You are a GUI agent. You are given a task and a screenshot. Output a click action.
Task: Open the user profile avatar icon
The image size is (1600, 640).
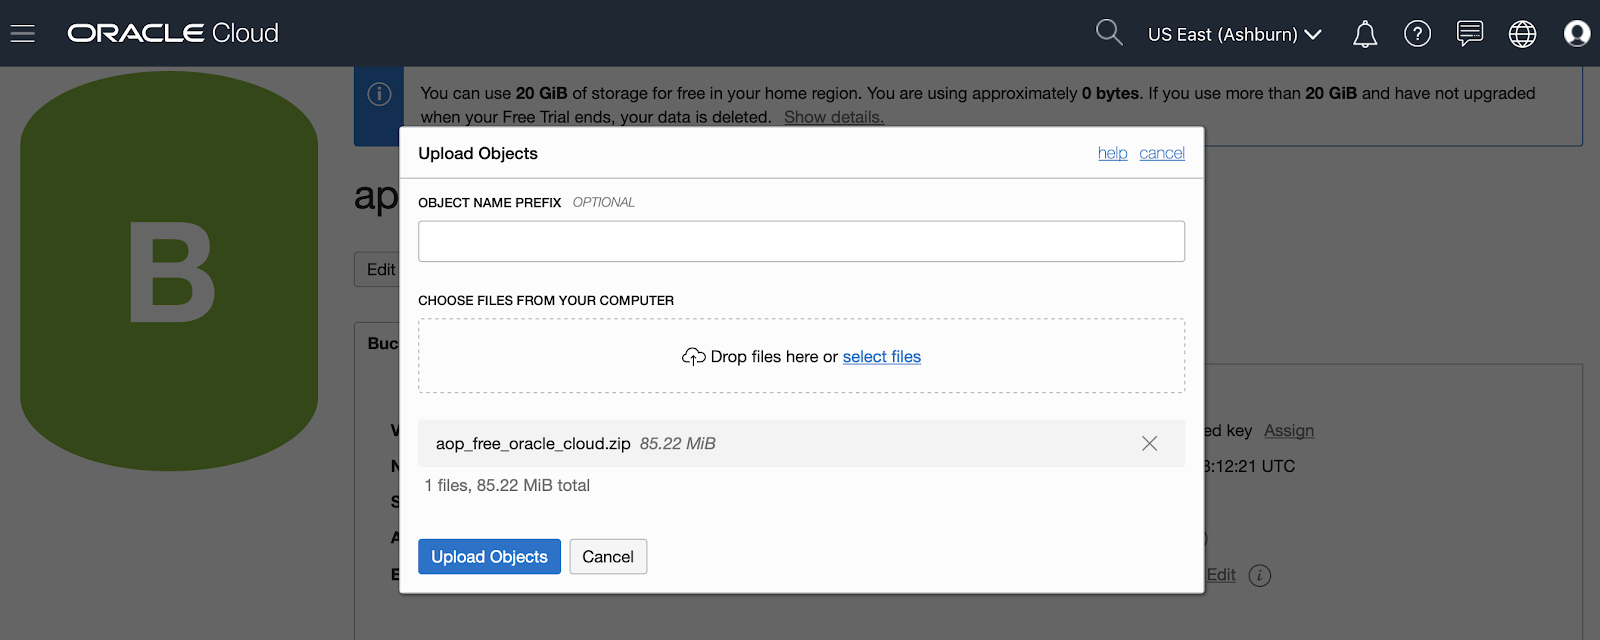[x=1577, y=34]
